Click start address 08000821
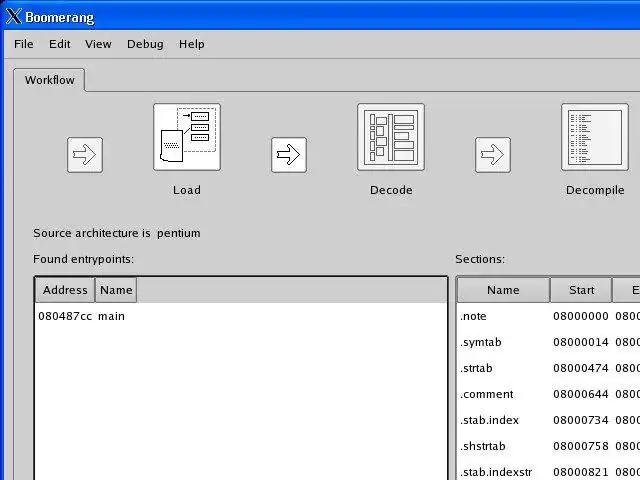Viewport: 640px width, 480px height. [581, 472]
